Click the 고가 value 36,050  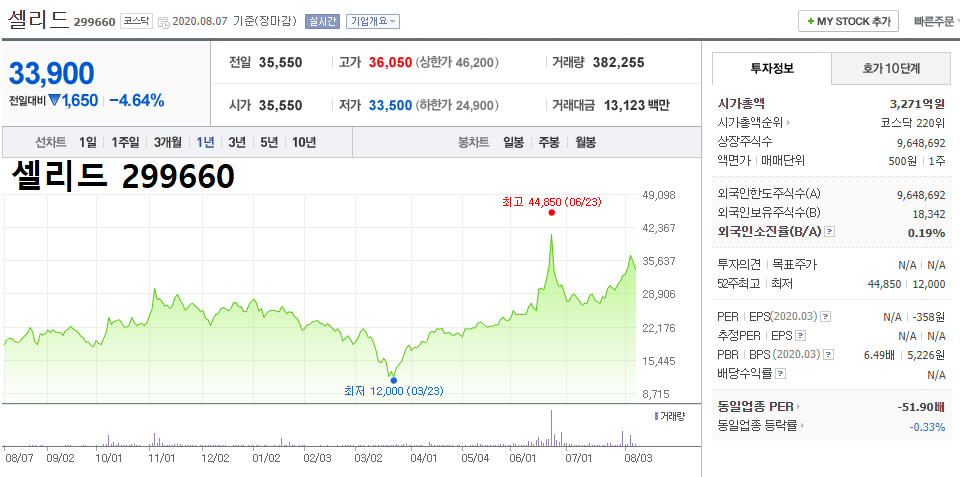click(390, 62)
